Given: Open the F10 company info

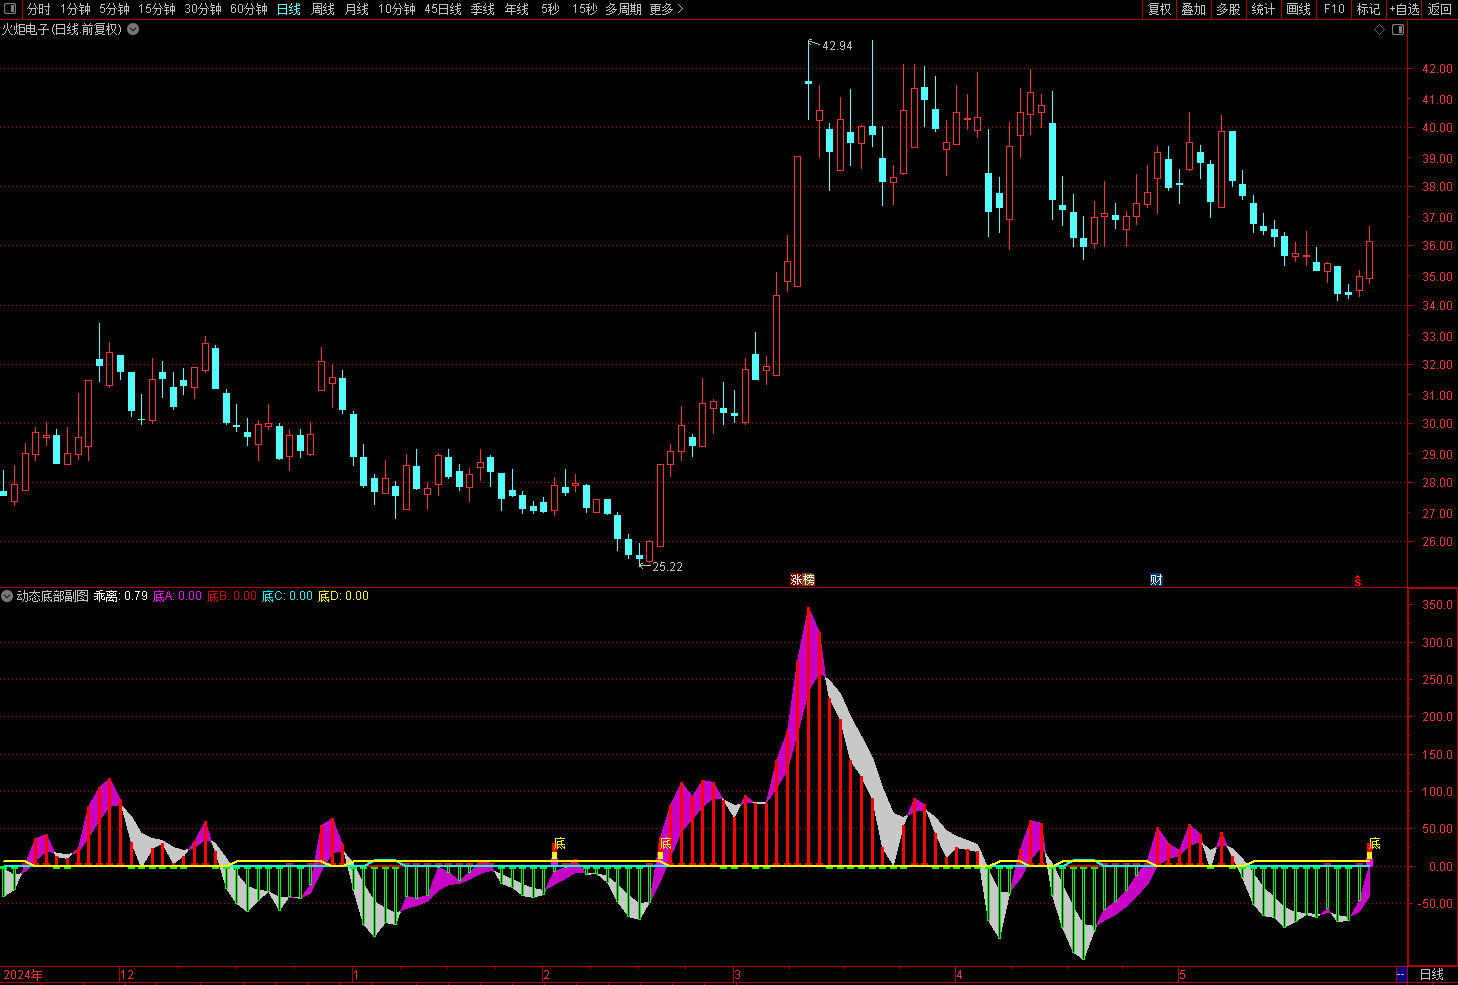Looking at the screenshot, I should 1334,9.
